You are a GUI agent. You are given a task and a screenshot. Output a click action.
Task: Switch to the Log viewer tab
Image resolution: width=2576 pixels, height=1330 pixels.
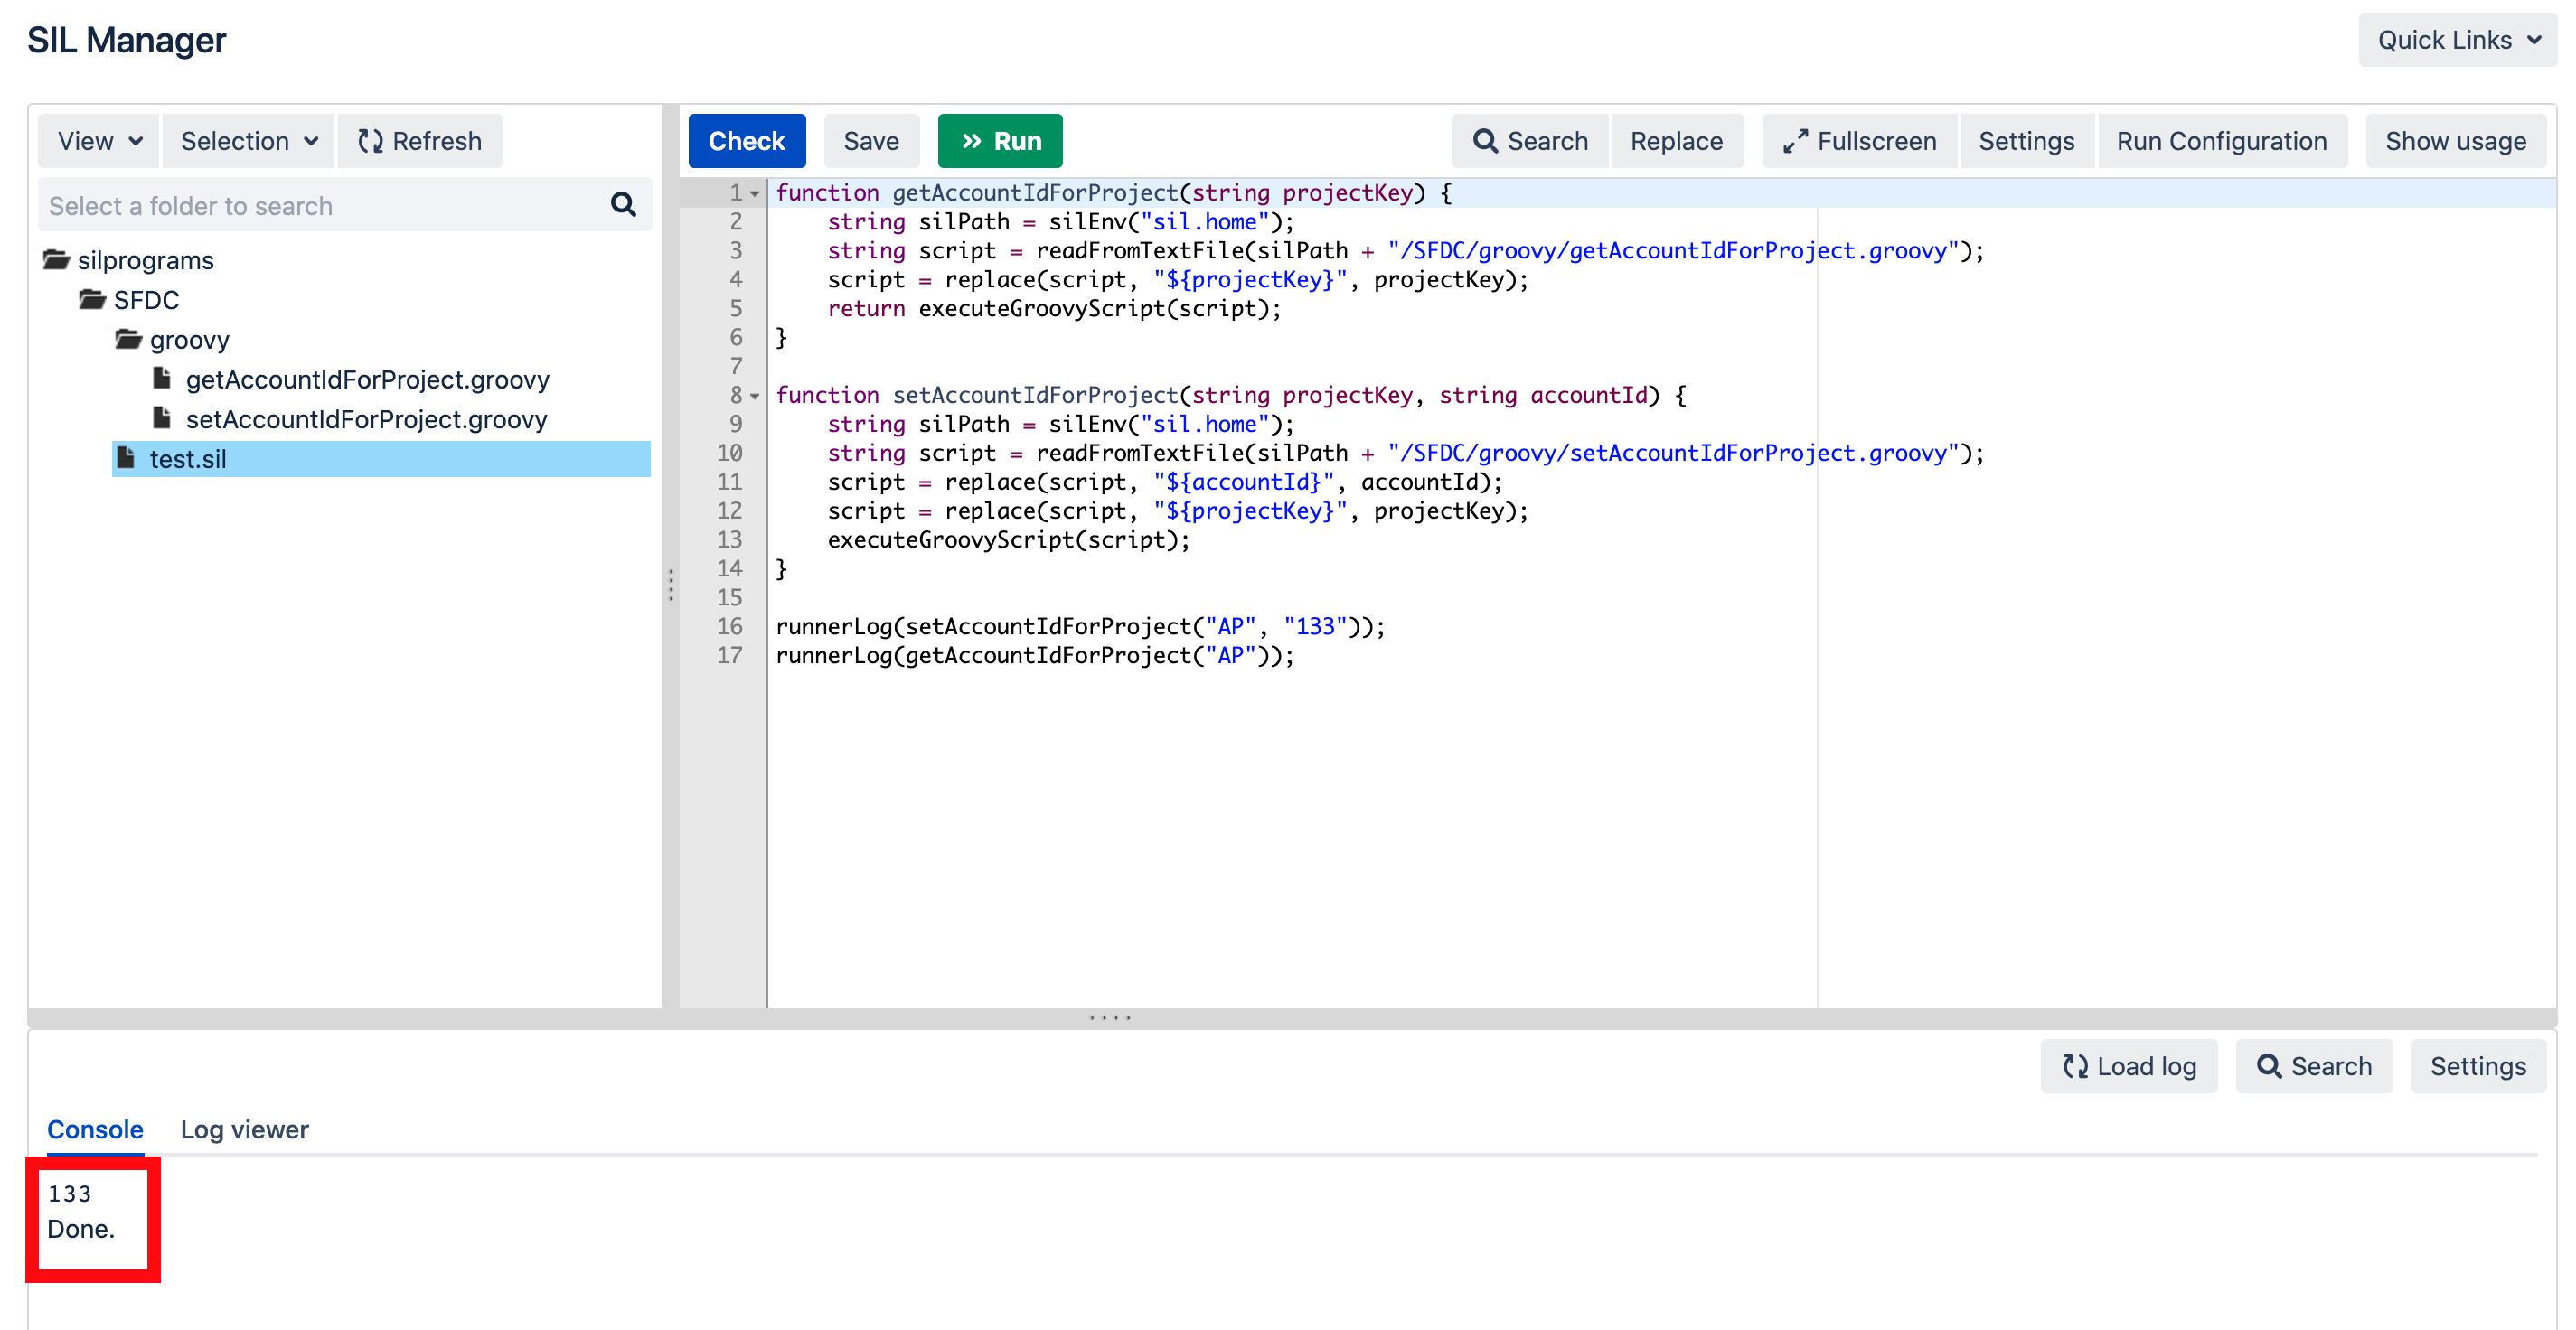click(244, 1129)
